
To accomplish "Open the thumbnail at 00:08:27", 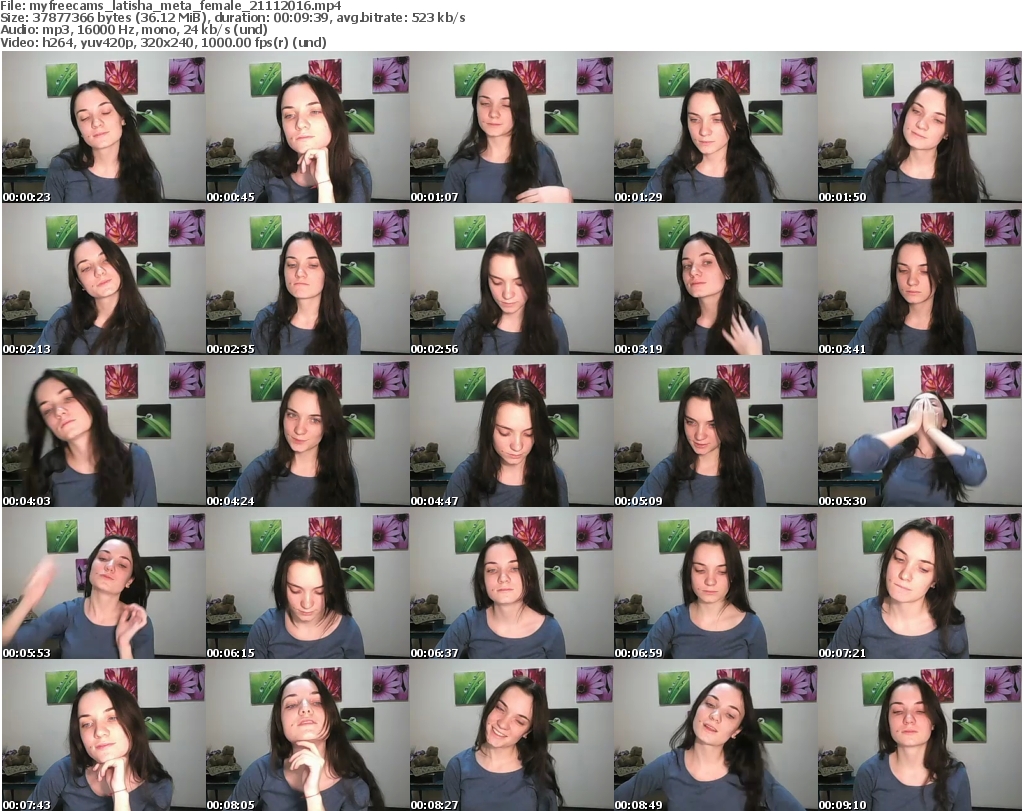I will pos(511,735).
